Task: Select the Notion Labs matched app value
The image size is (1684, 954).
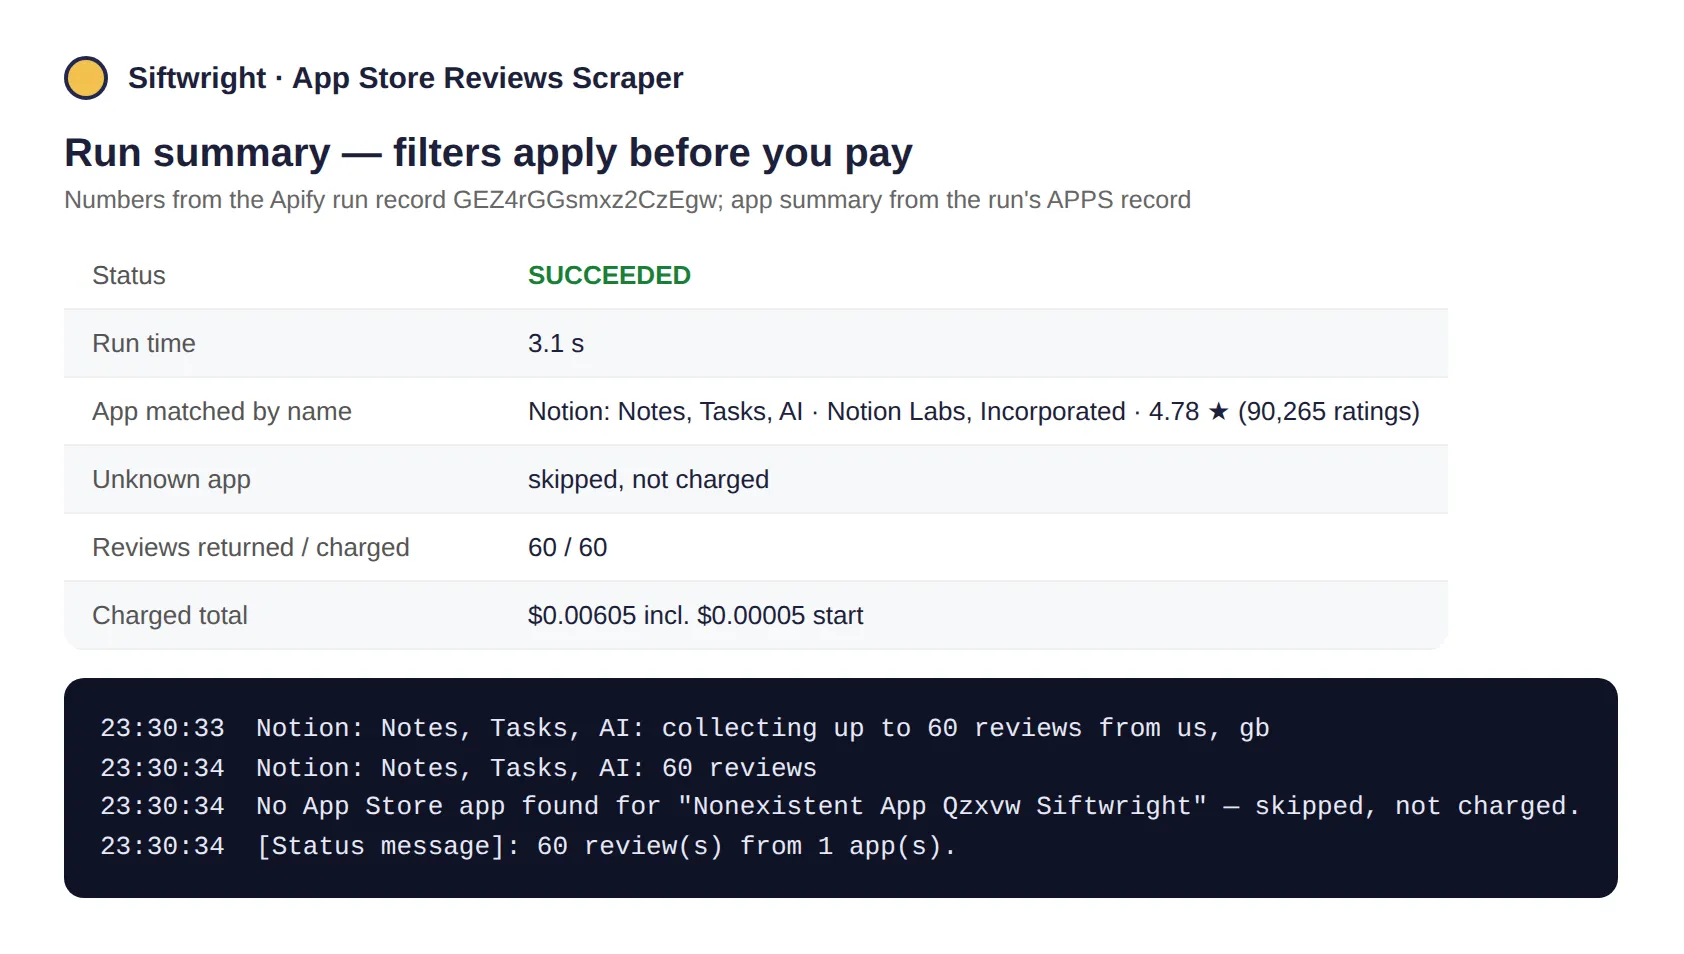Action: click(x=974, y=411)
